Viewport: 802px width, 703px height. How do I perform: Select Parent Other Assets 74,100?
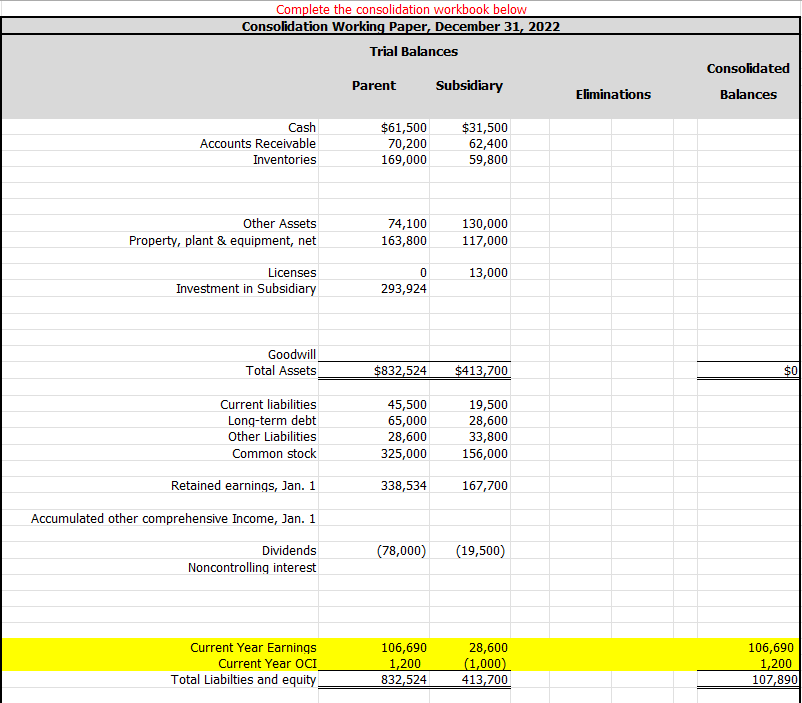tap(407, 224)
